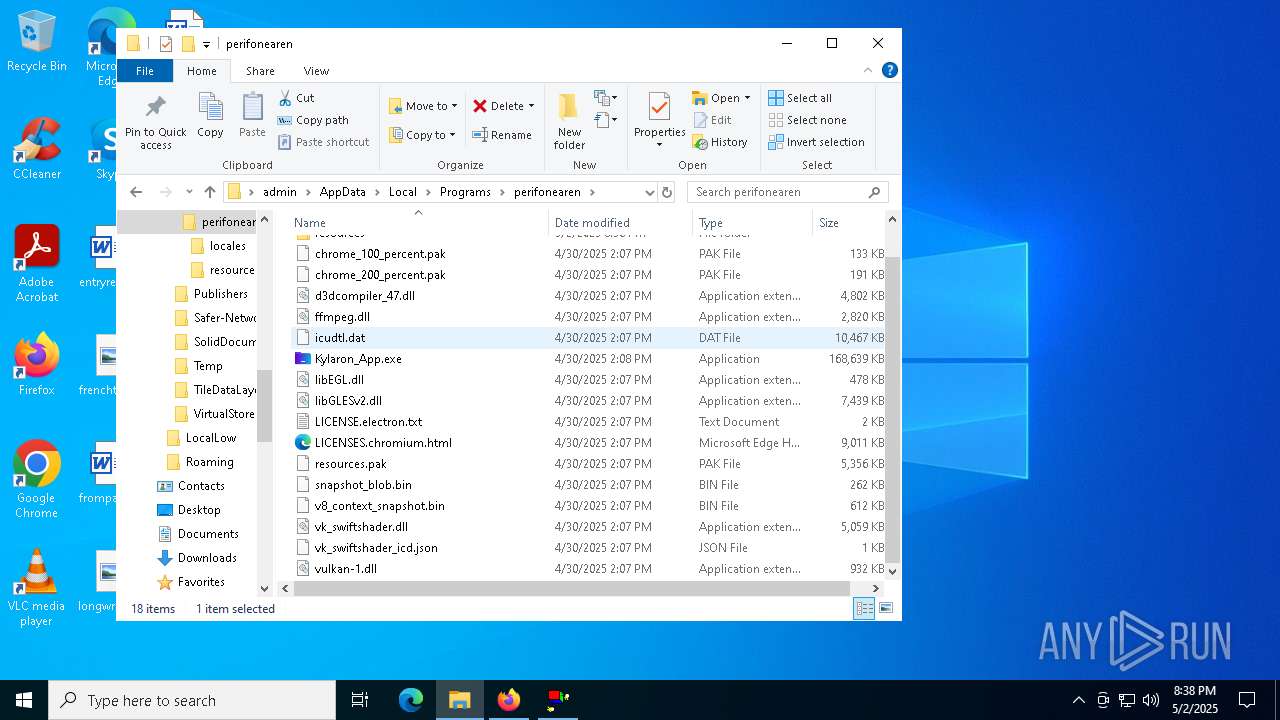Click the horizontal scrollbar of file list

[x=572, y=589]
